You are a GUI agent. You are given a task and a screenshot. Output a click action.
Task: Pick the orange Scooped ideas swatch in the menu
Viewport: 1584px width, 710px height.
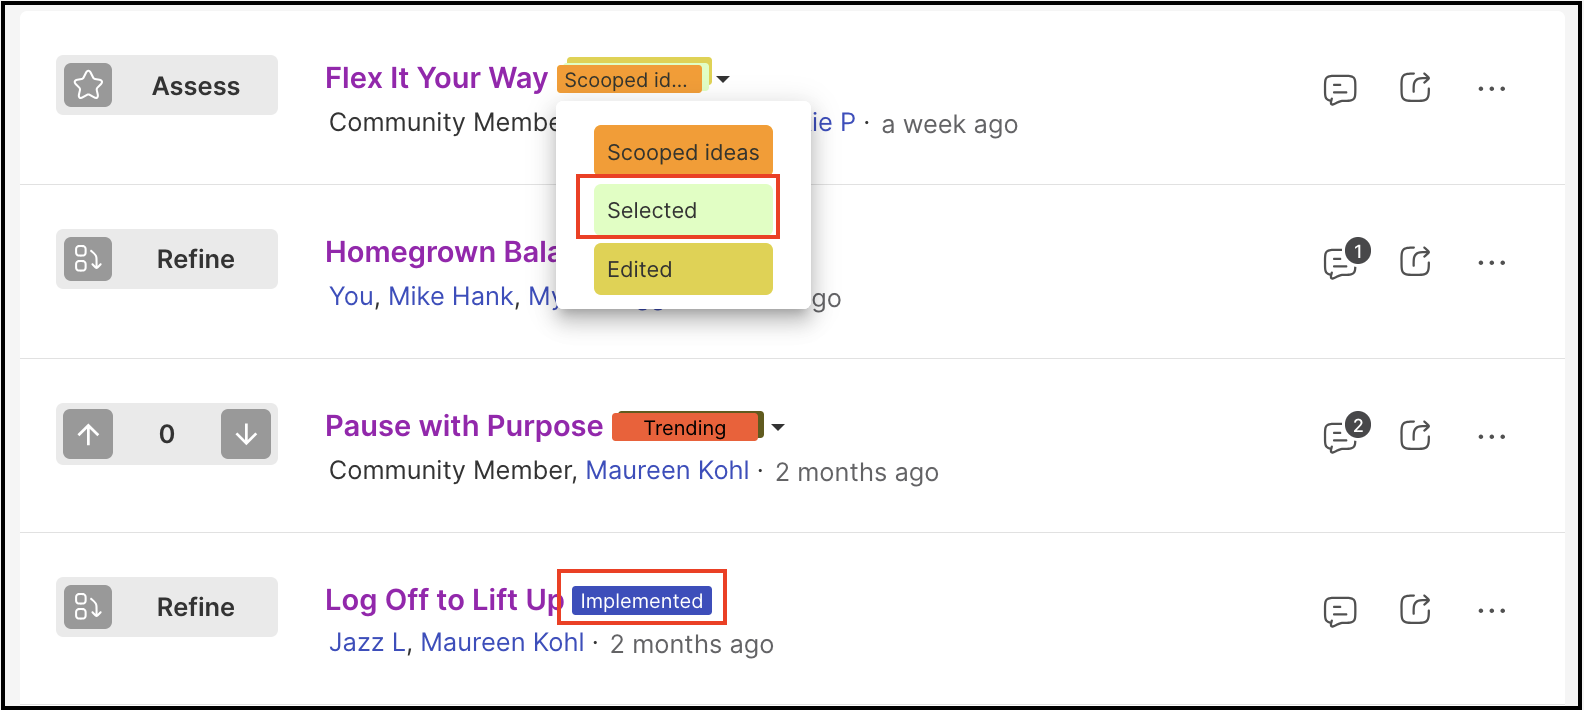[x=683, y=151]
